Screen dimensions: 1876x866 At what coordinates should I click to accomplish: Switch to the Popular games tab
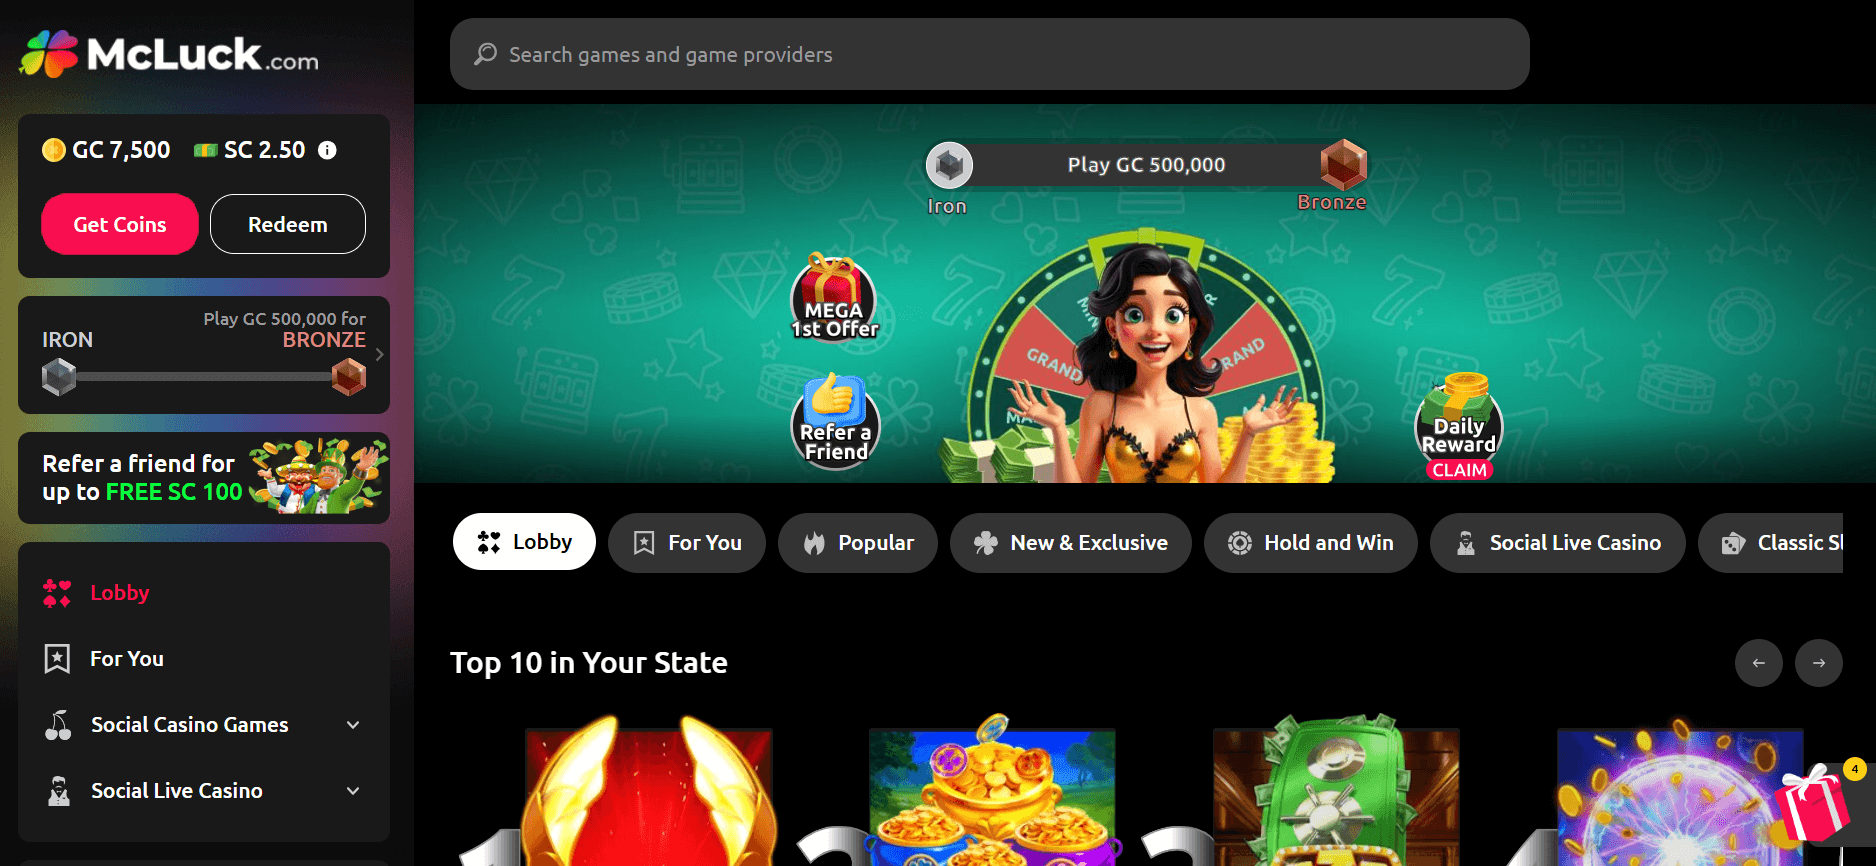(858, 543)
